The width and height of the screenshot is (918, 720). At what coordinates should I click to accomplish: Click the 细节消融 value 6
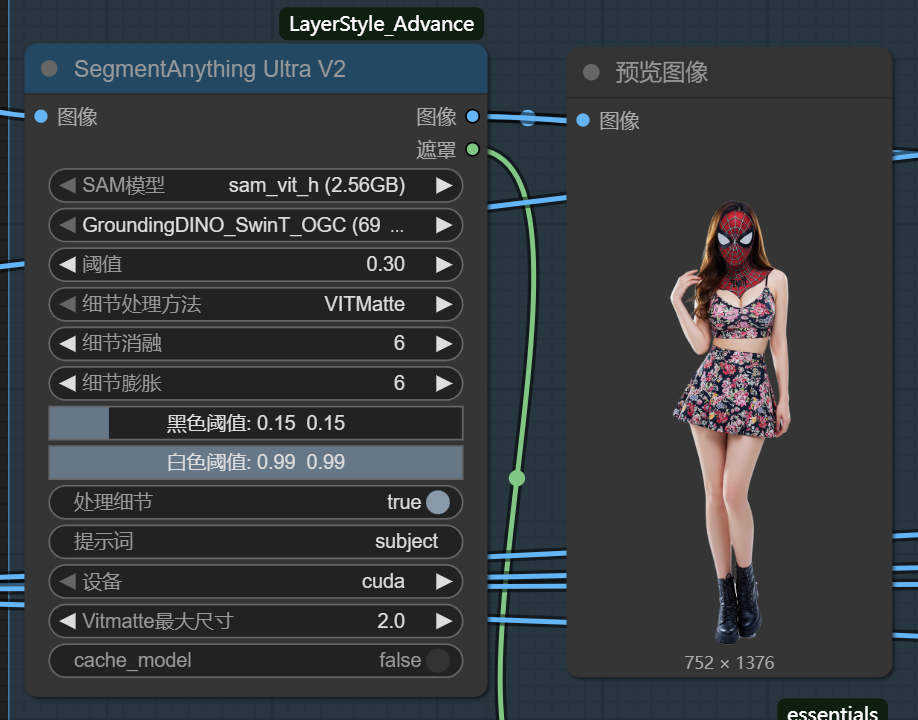[x=399, y=343]
